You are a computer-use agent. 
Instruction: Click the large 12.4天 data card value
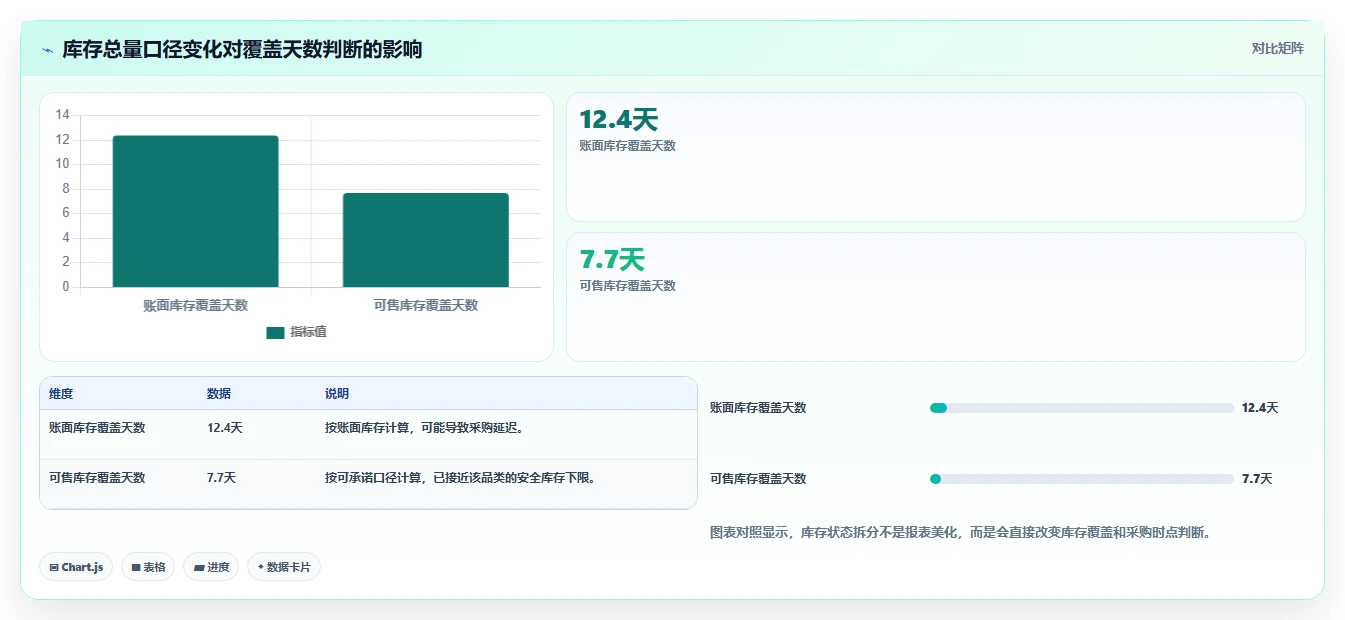(x=618, y=120)
